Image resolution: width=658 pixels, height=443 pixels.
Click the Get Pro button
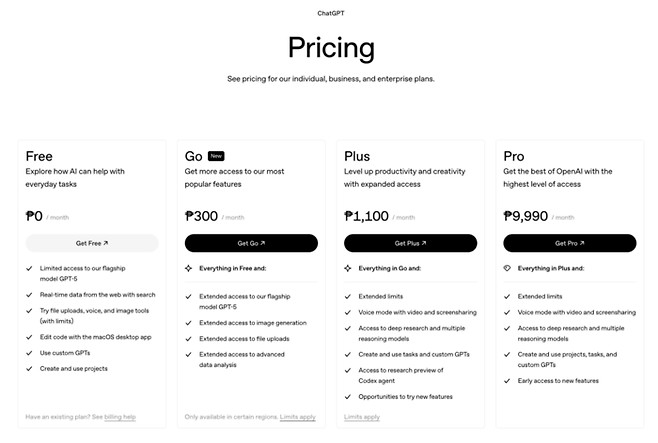pos(569,243)
